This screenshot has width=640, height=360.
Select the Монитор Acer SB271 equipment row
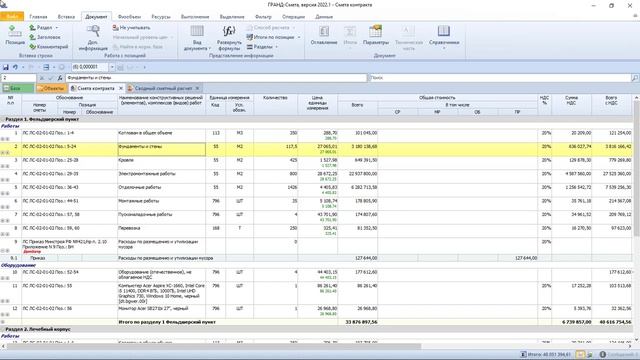(x=316, y=311)
